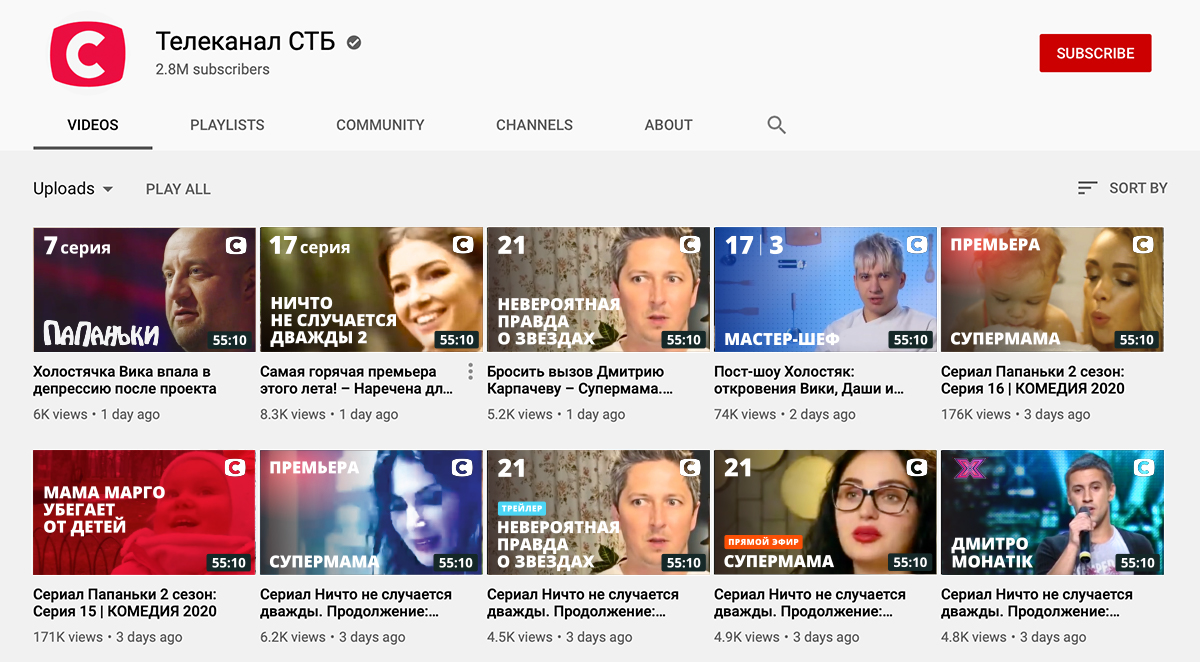Go to the Channels tab

[x=534, y=125]
